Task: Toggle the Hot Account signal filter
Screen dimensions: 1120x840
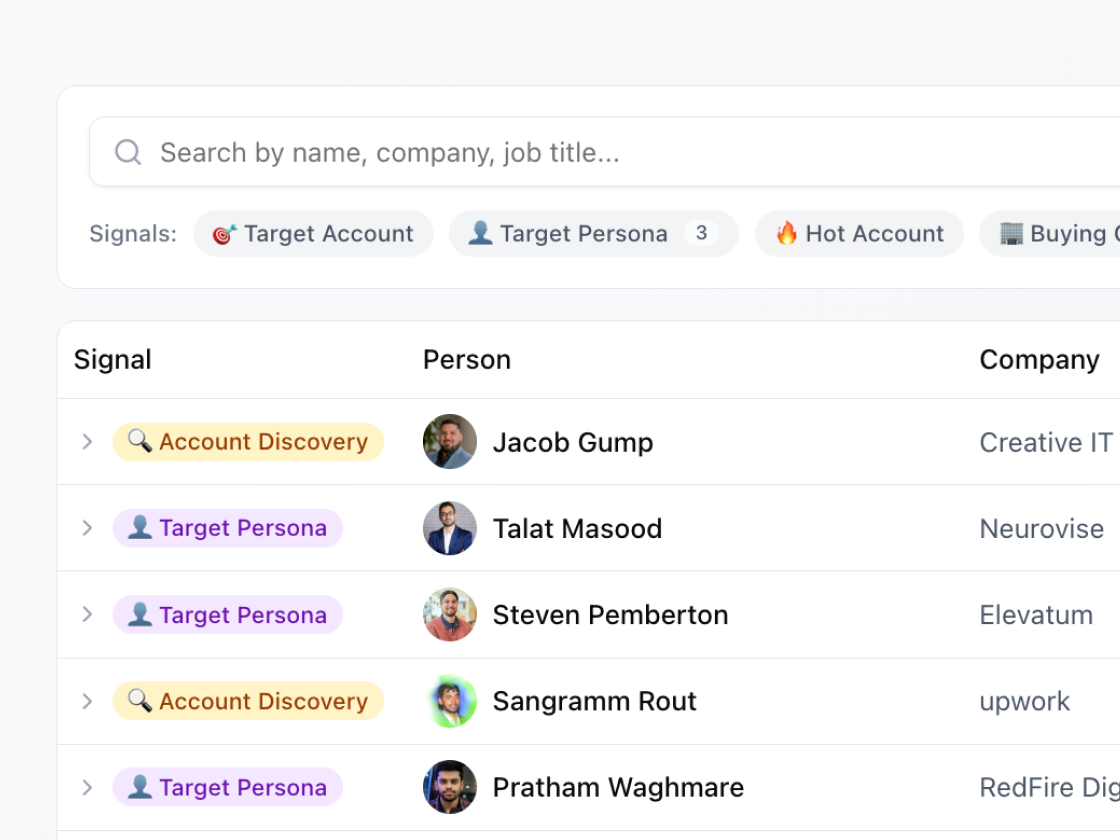Action: point(859,233)
